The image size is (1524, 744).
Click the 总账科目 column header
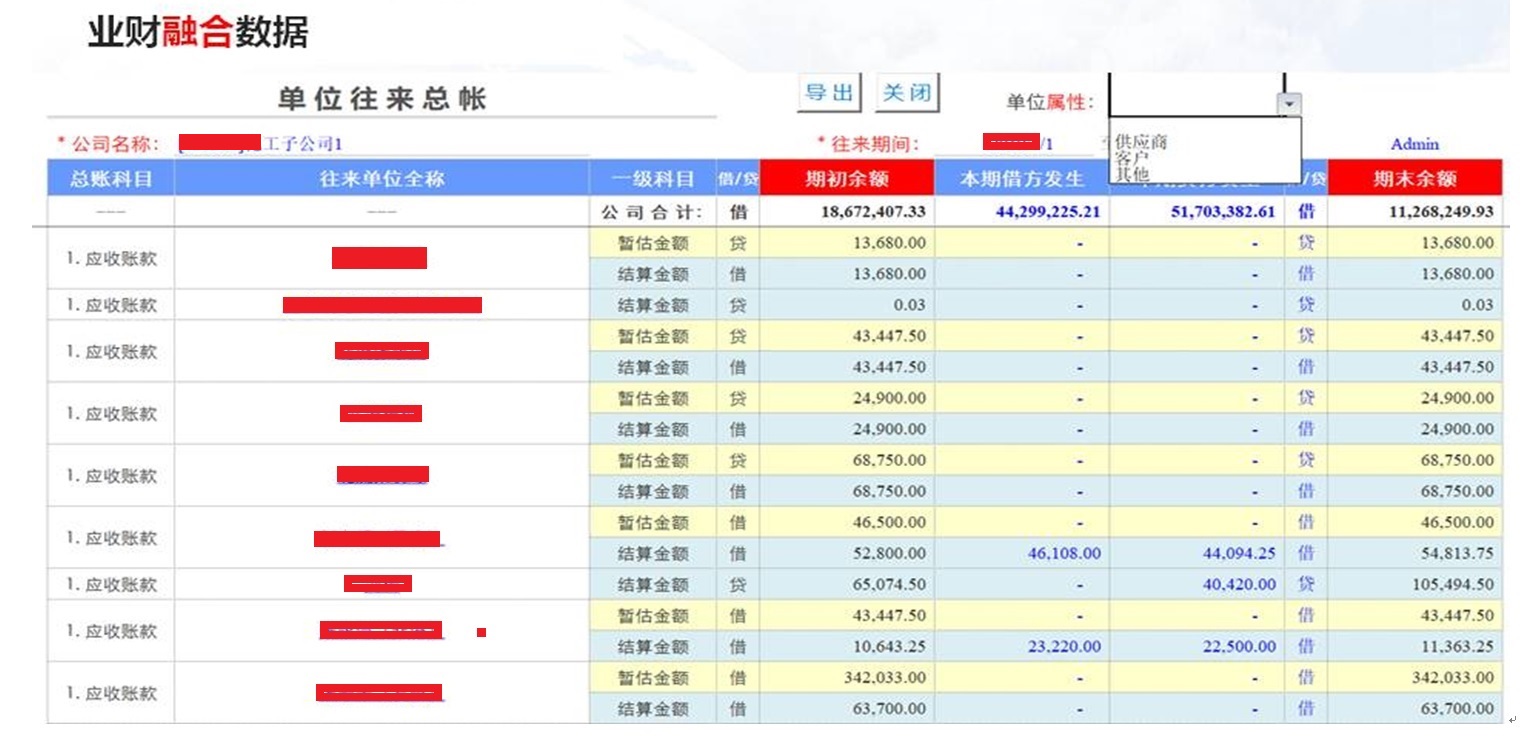coord(111,179)
